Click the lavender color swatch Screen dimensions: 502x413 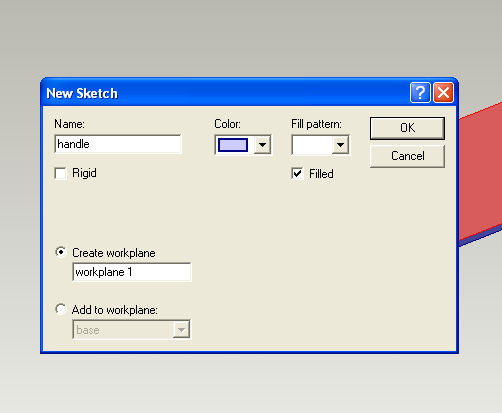click(x=233, y=145)
